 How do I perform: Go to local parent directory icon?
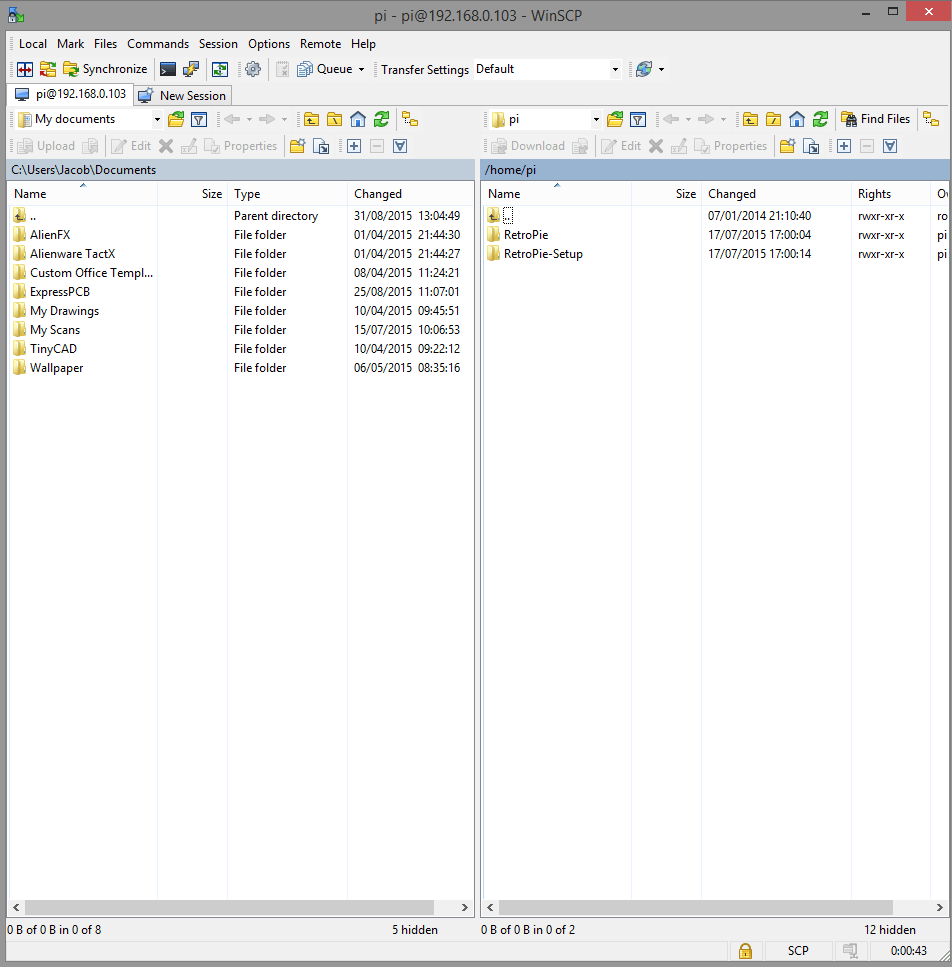pos(311,119)
